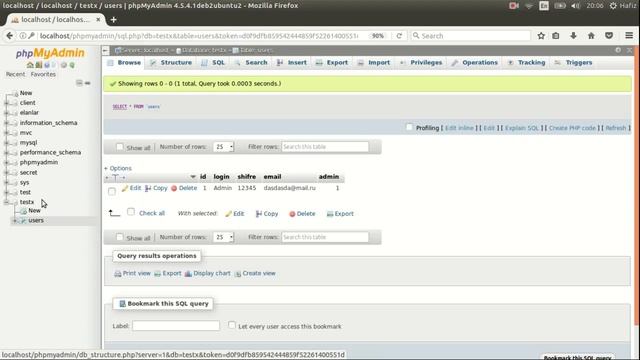Image resolution: width=640 pixels, height=360 pixels.
Task: Click the Create PHP code link
Action: click(x=572, y=128)
